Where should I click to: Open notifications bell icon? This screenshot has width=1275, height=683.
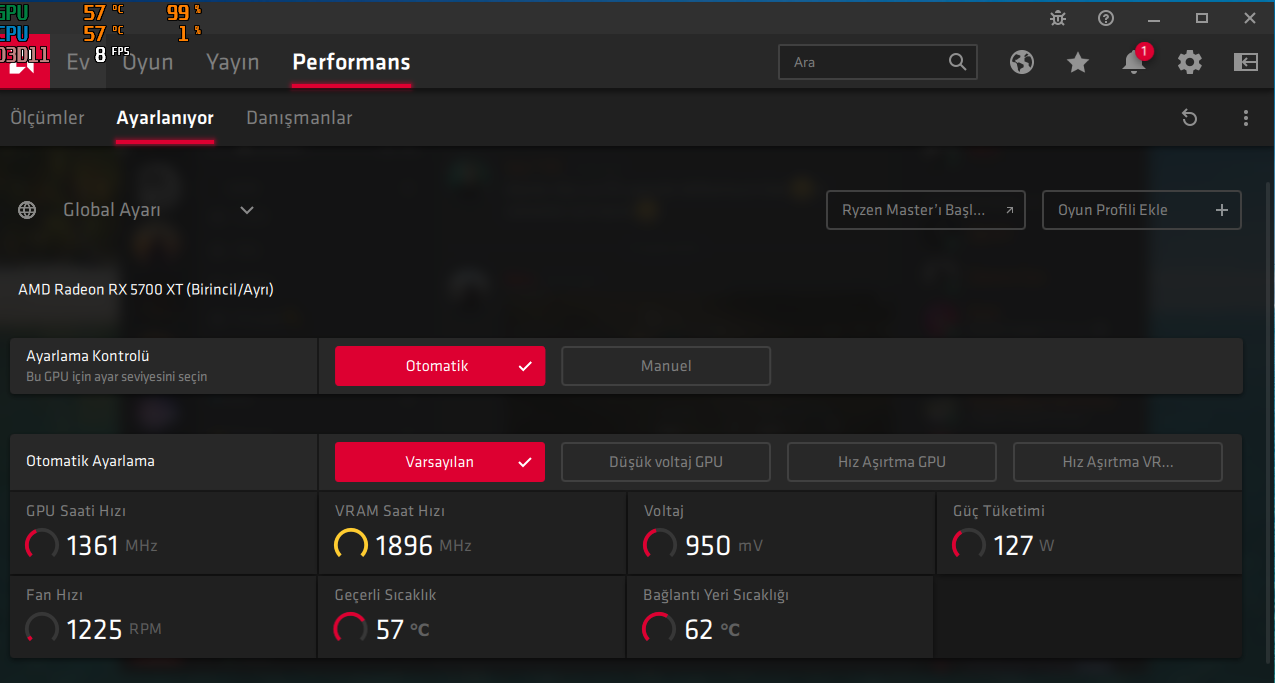pyautogui.click(x=1134, y=62)
